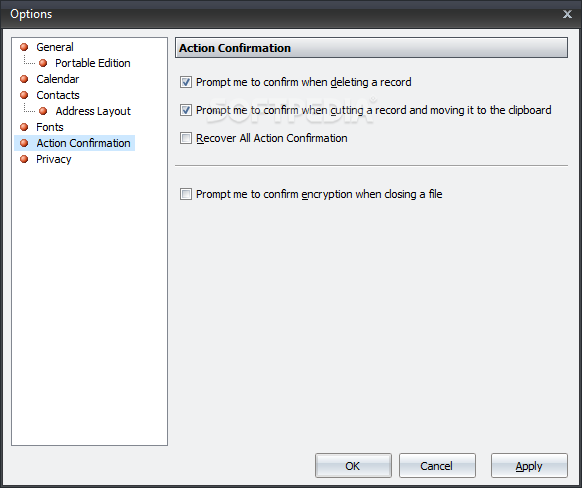Switch to the Privacy options page
Screen dimensions: 582x488
[x=54, y=159]
